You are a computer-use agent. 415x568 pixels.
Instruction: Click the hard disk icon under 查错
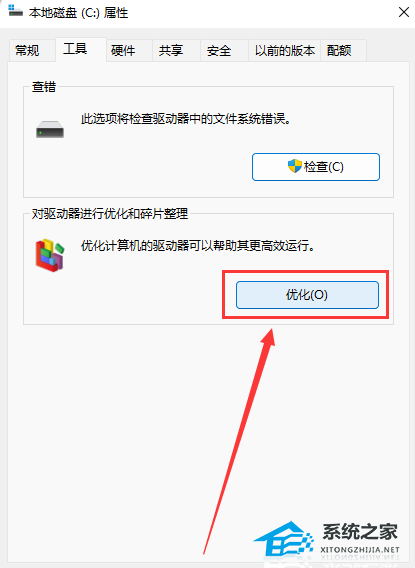(50, 129)
